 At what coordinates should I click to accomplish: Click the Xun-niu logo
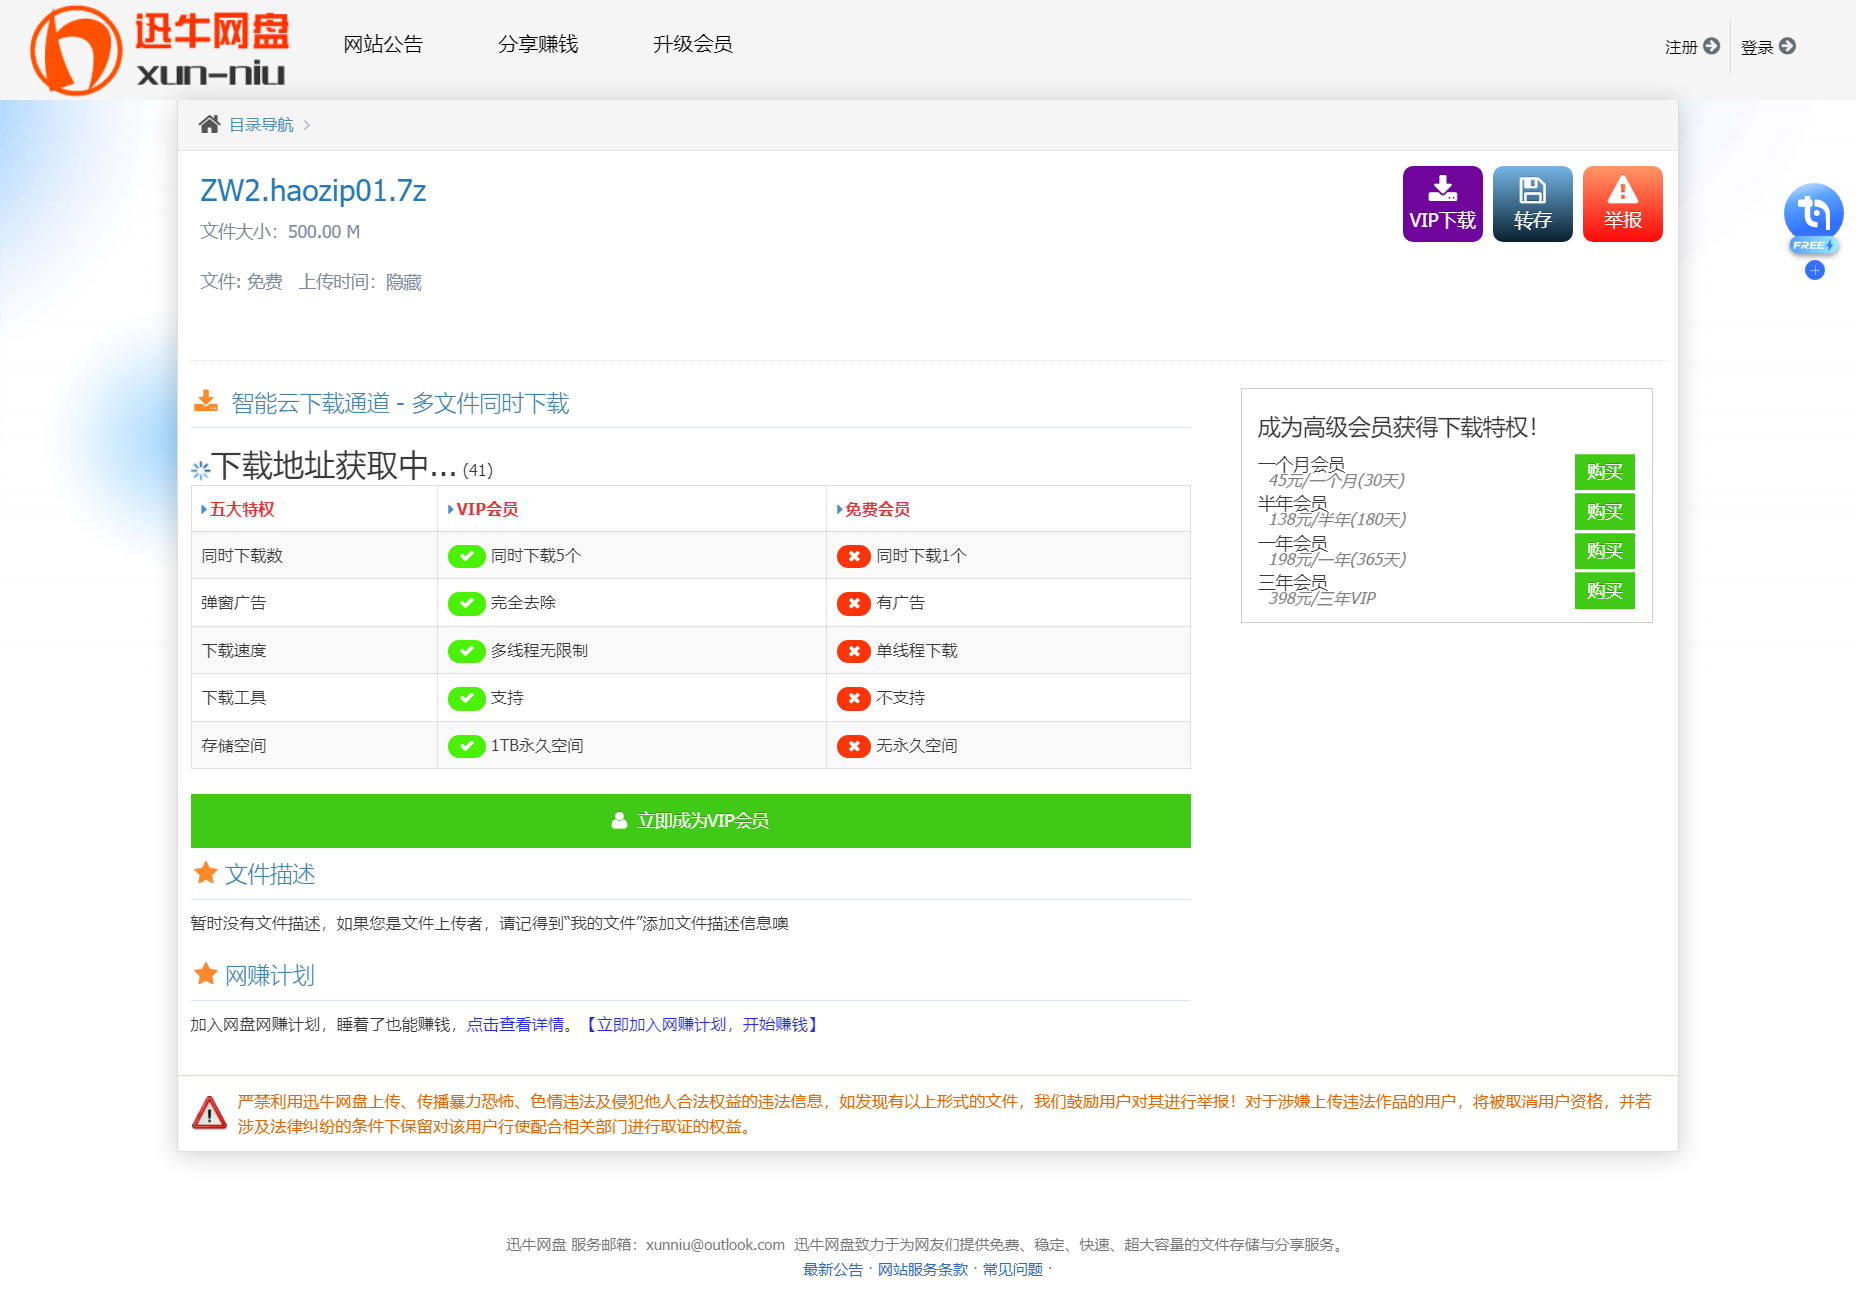pyautogui.click(x=160, y=50)
